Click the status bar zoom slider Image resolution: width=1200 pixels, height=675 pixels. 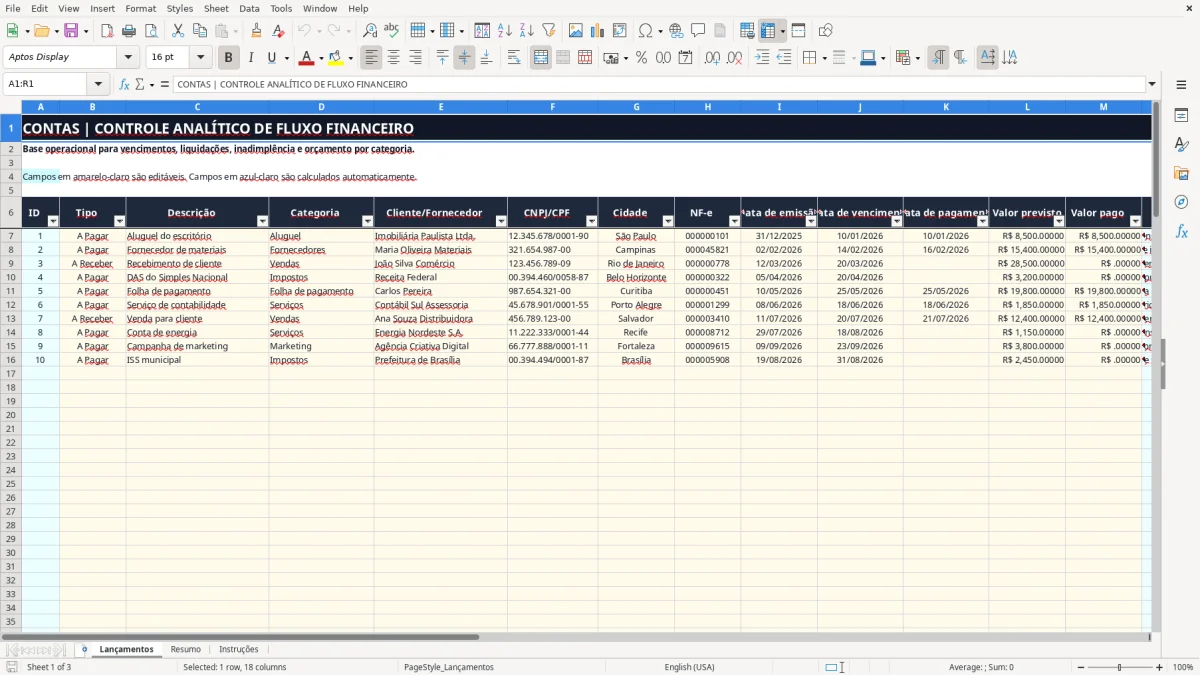[x=1120, y=667]
